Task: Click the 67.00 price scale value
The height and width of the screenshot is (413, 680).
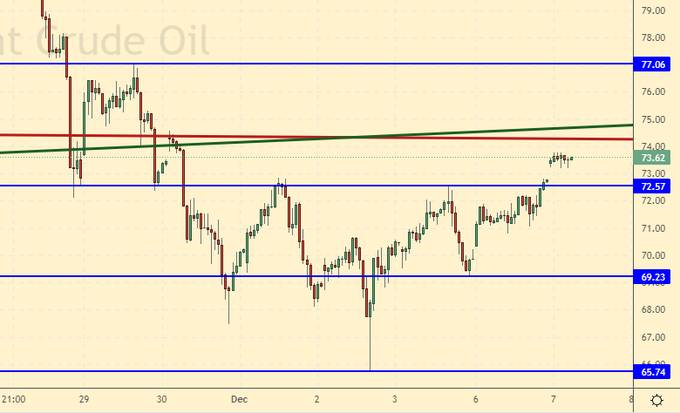Action: coord(653,337)
